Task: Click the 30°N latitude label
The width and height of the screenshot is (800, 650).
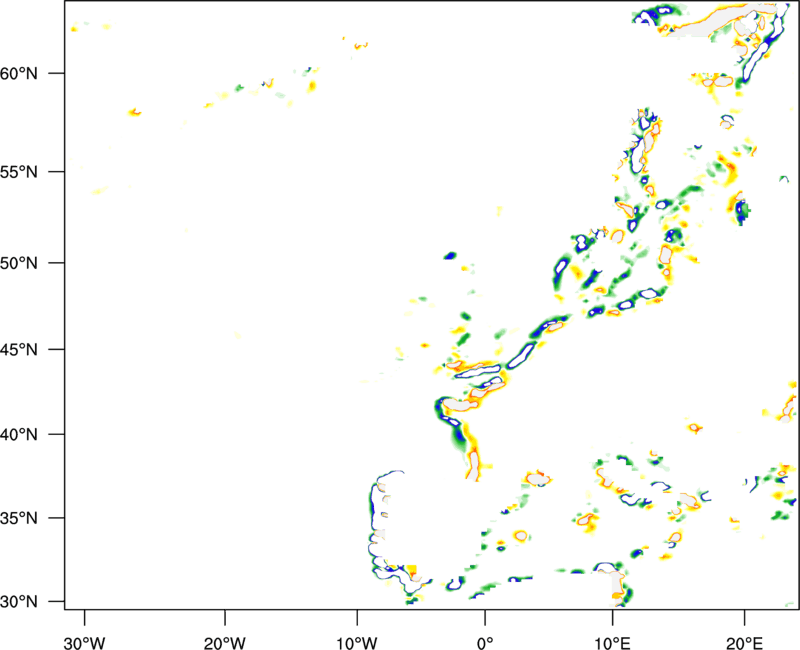Action: click(x=19, y=602)
